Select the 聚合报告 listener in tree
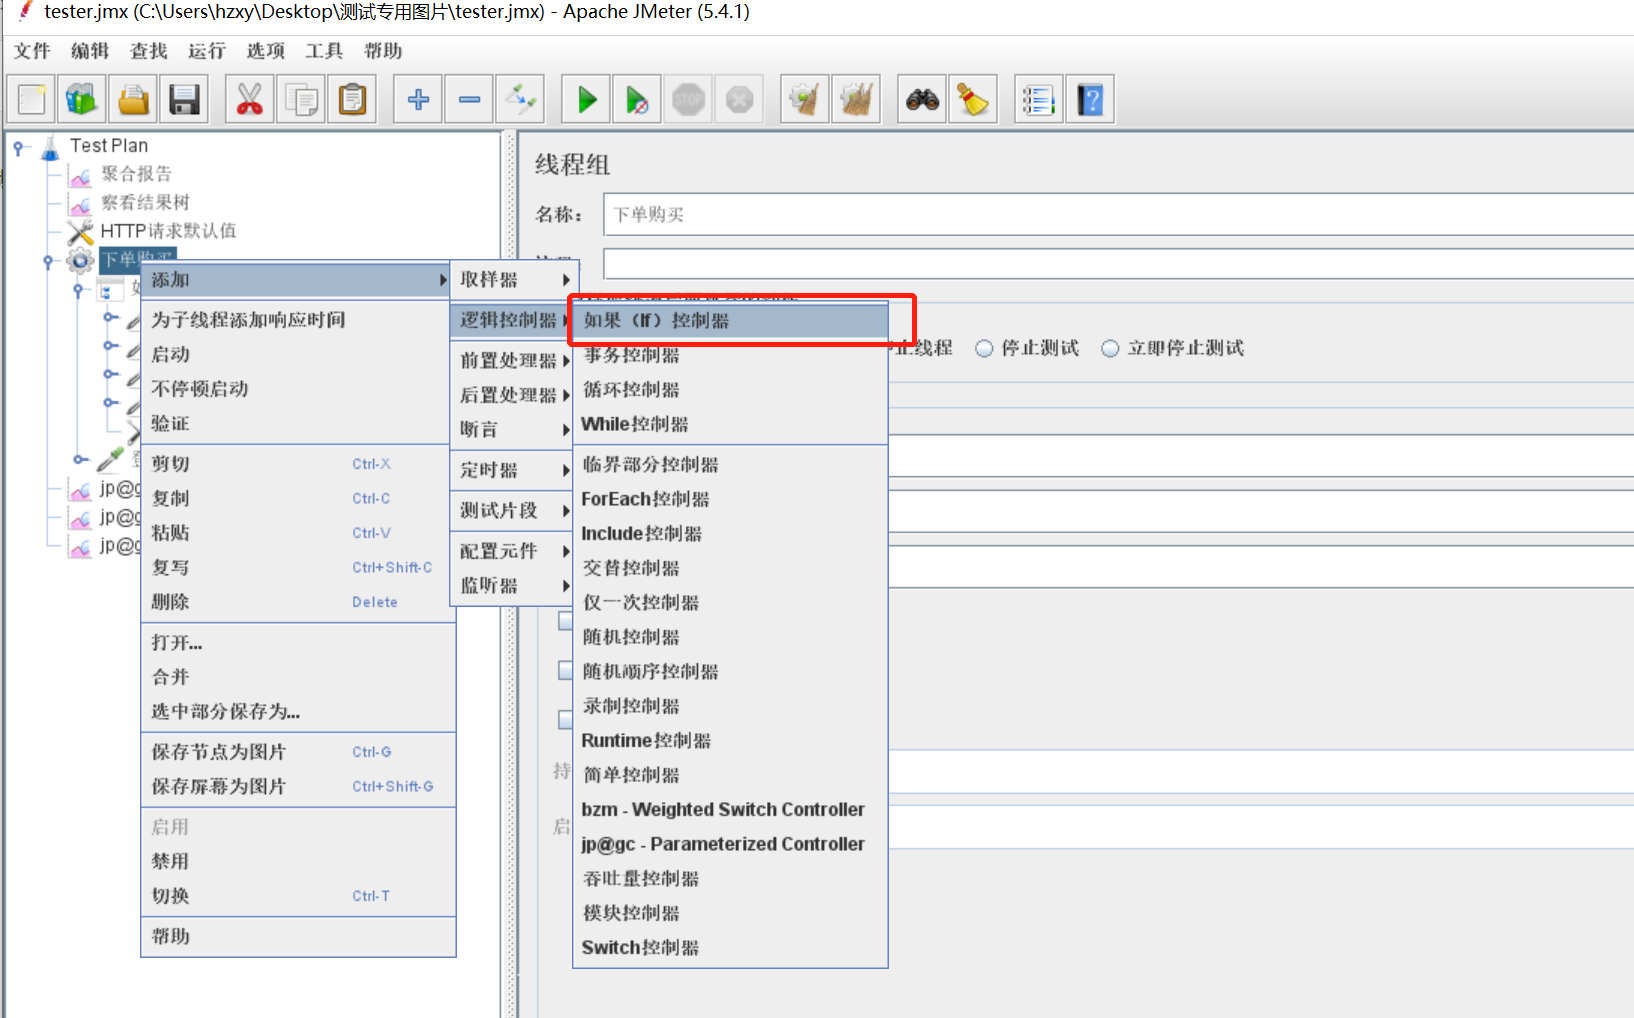Screen dimensions: 1634x1018 pos(136,174)
